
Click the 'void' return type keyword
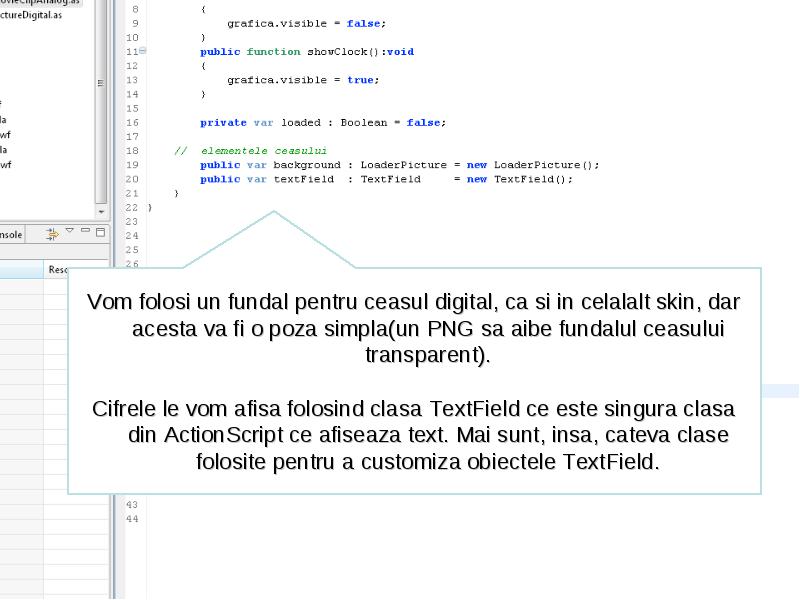(401, 52)
